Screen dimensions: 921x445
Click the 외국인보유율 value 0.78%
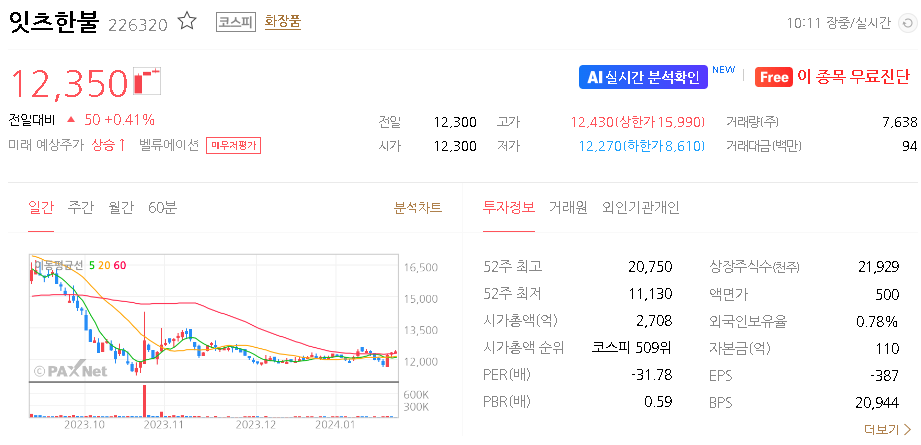(x=879, y=321)
